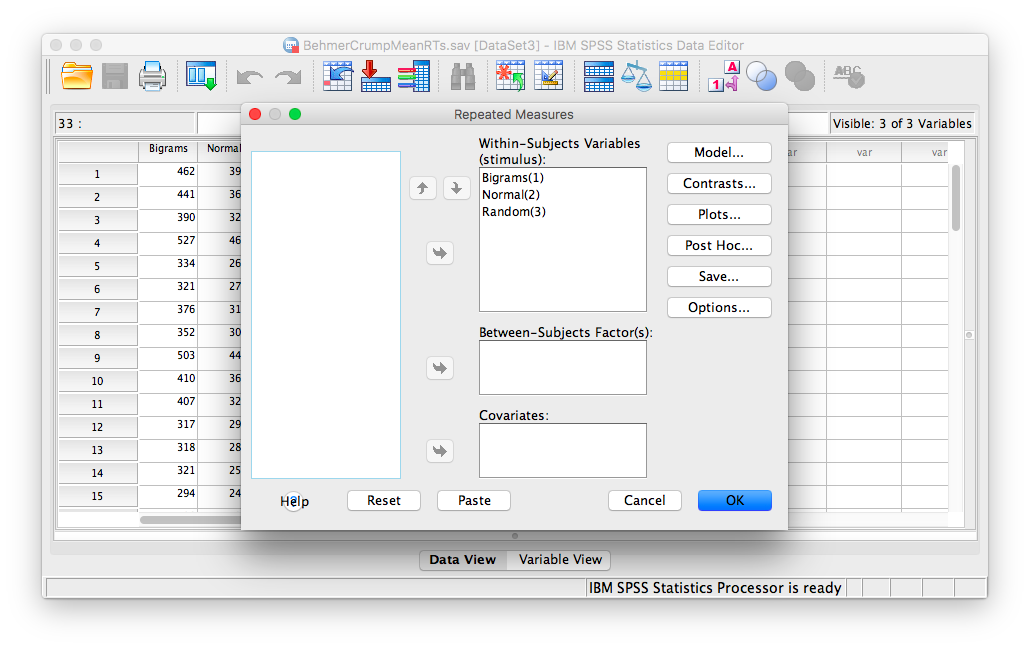Image resolution: width=1030 pixels, height=649 pixels.
Task: Recall recently used dialogs icon
Action: [201, 76]
